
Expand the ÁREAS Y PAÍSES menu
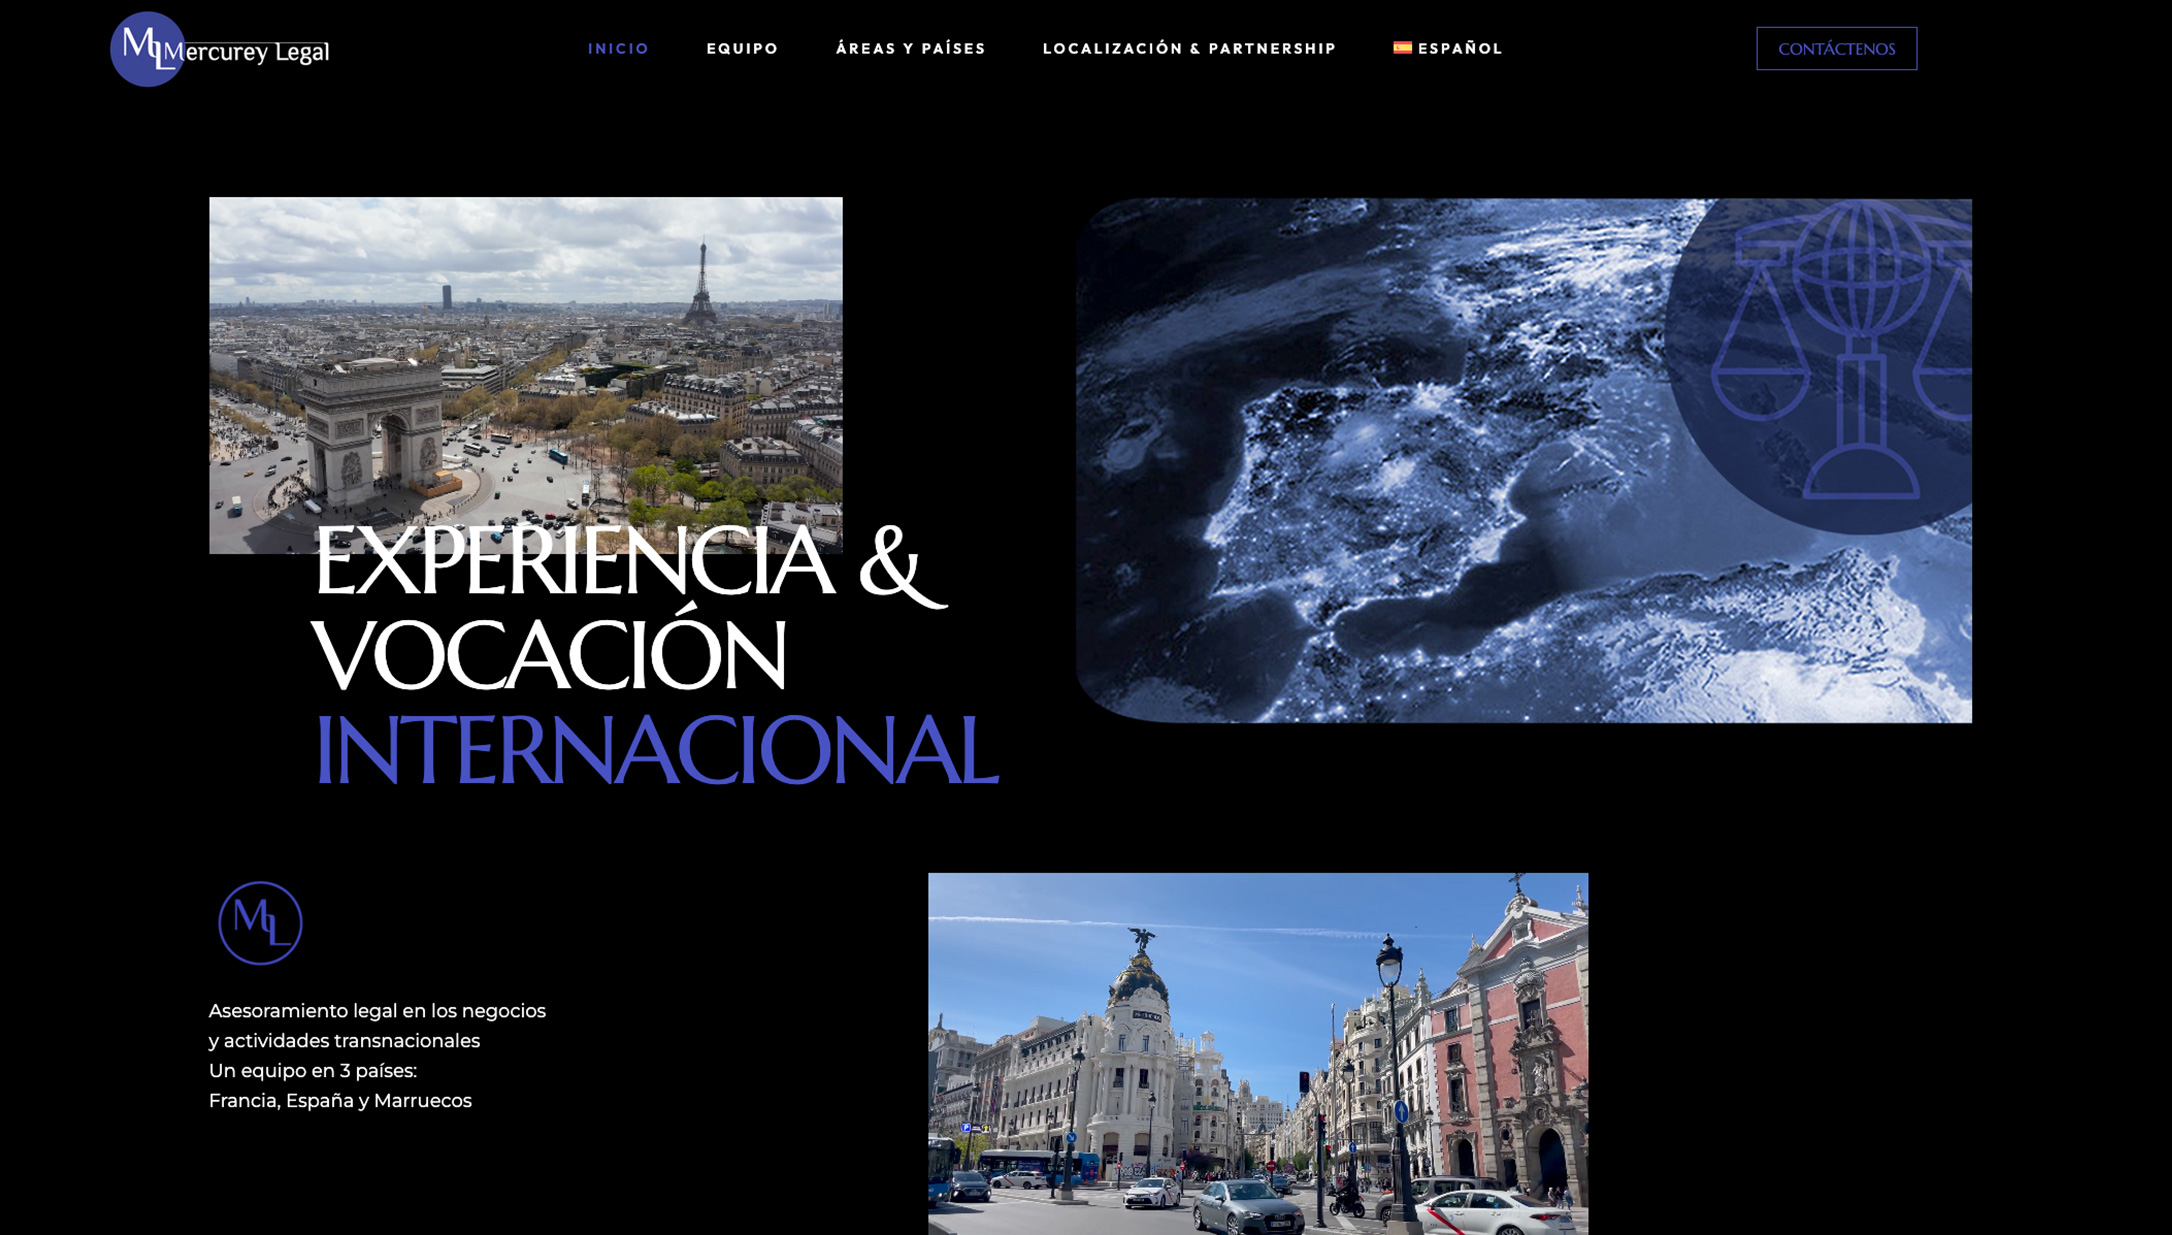pos(911,47)
